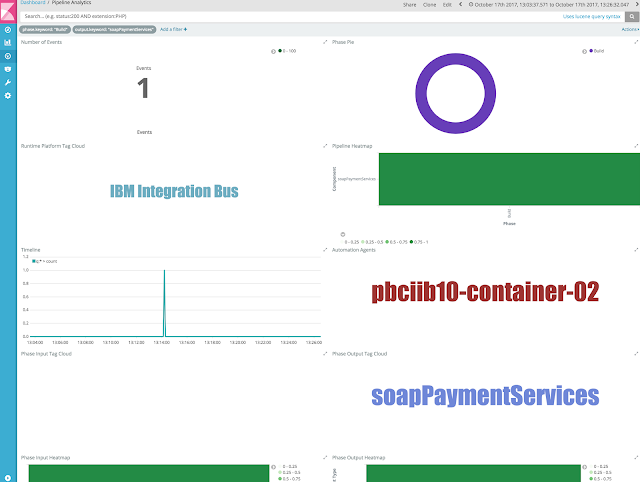The width and height of the screenshot is (640, 482).
Task: Click the Pipeline Analytics title text
Action: 71,2
